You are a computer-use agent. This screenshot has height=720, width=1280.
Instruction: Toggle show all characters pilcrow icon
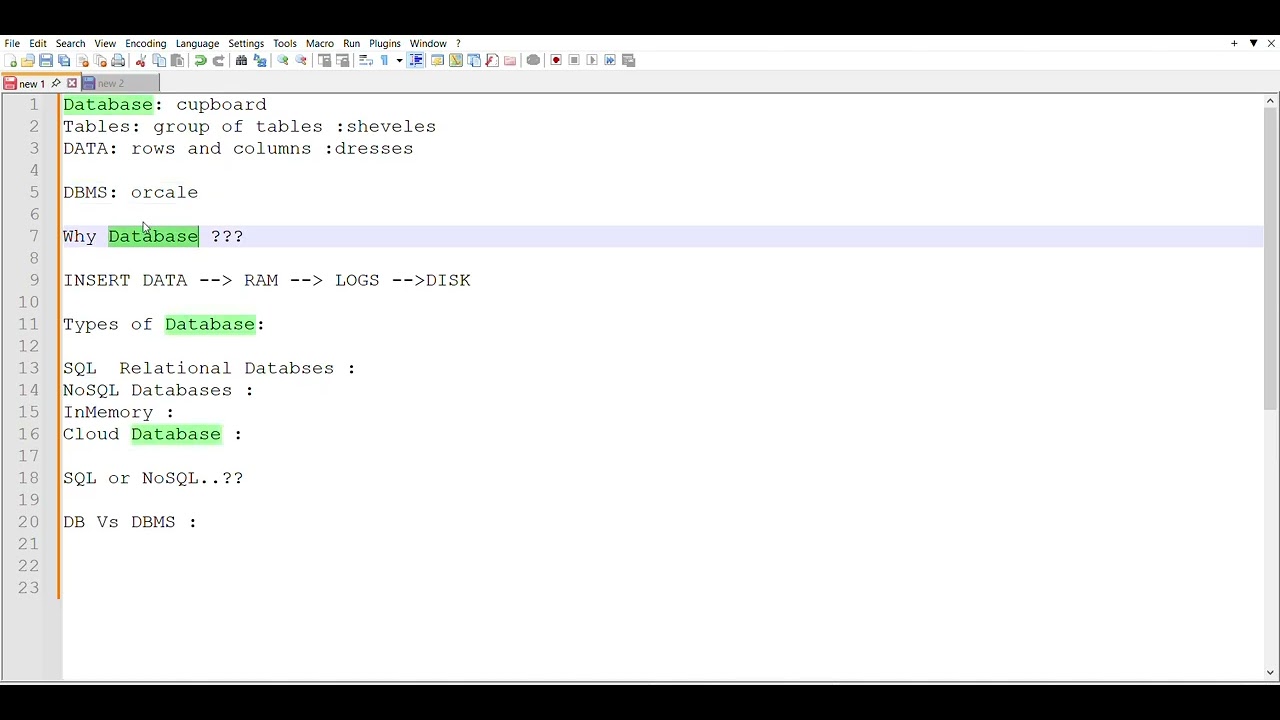tap(384, 60)
